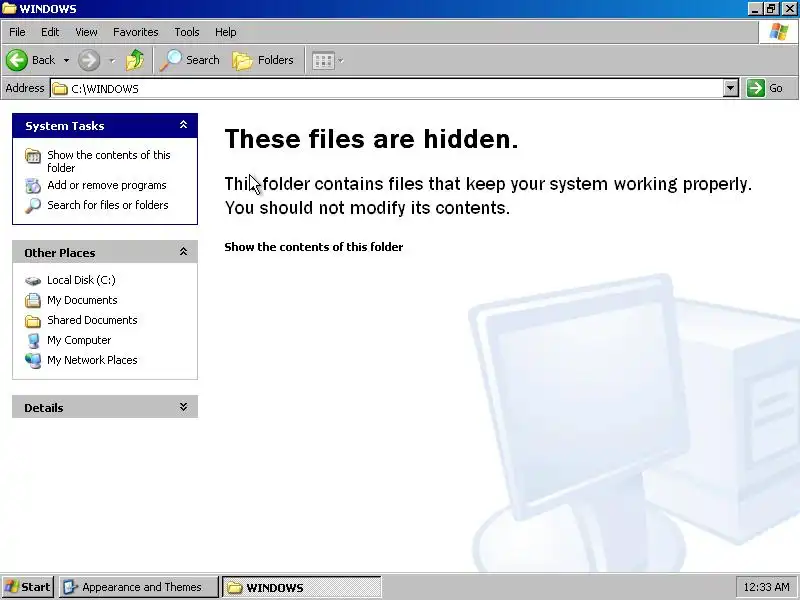Open the Help menu
The width and height of the screenshot is (800, 600).
click(x=226, y=32)
